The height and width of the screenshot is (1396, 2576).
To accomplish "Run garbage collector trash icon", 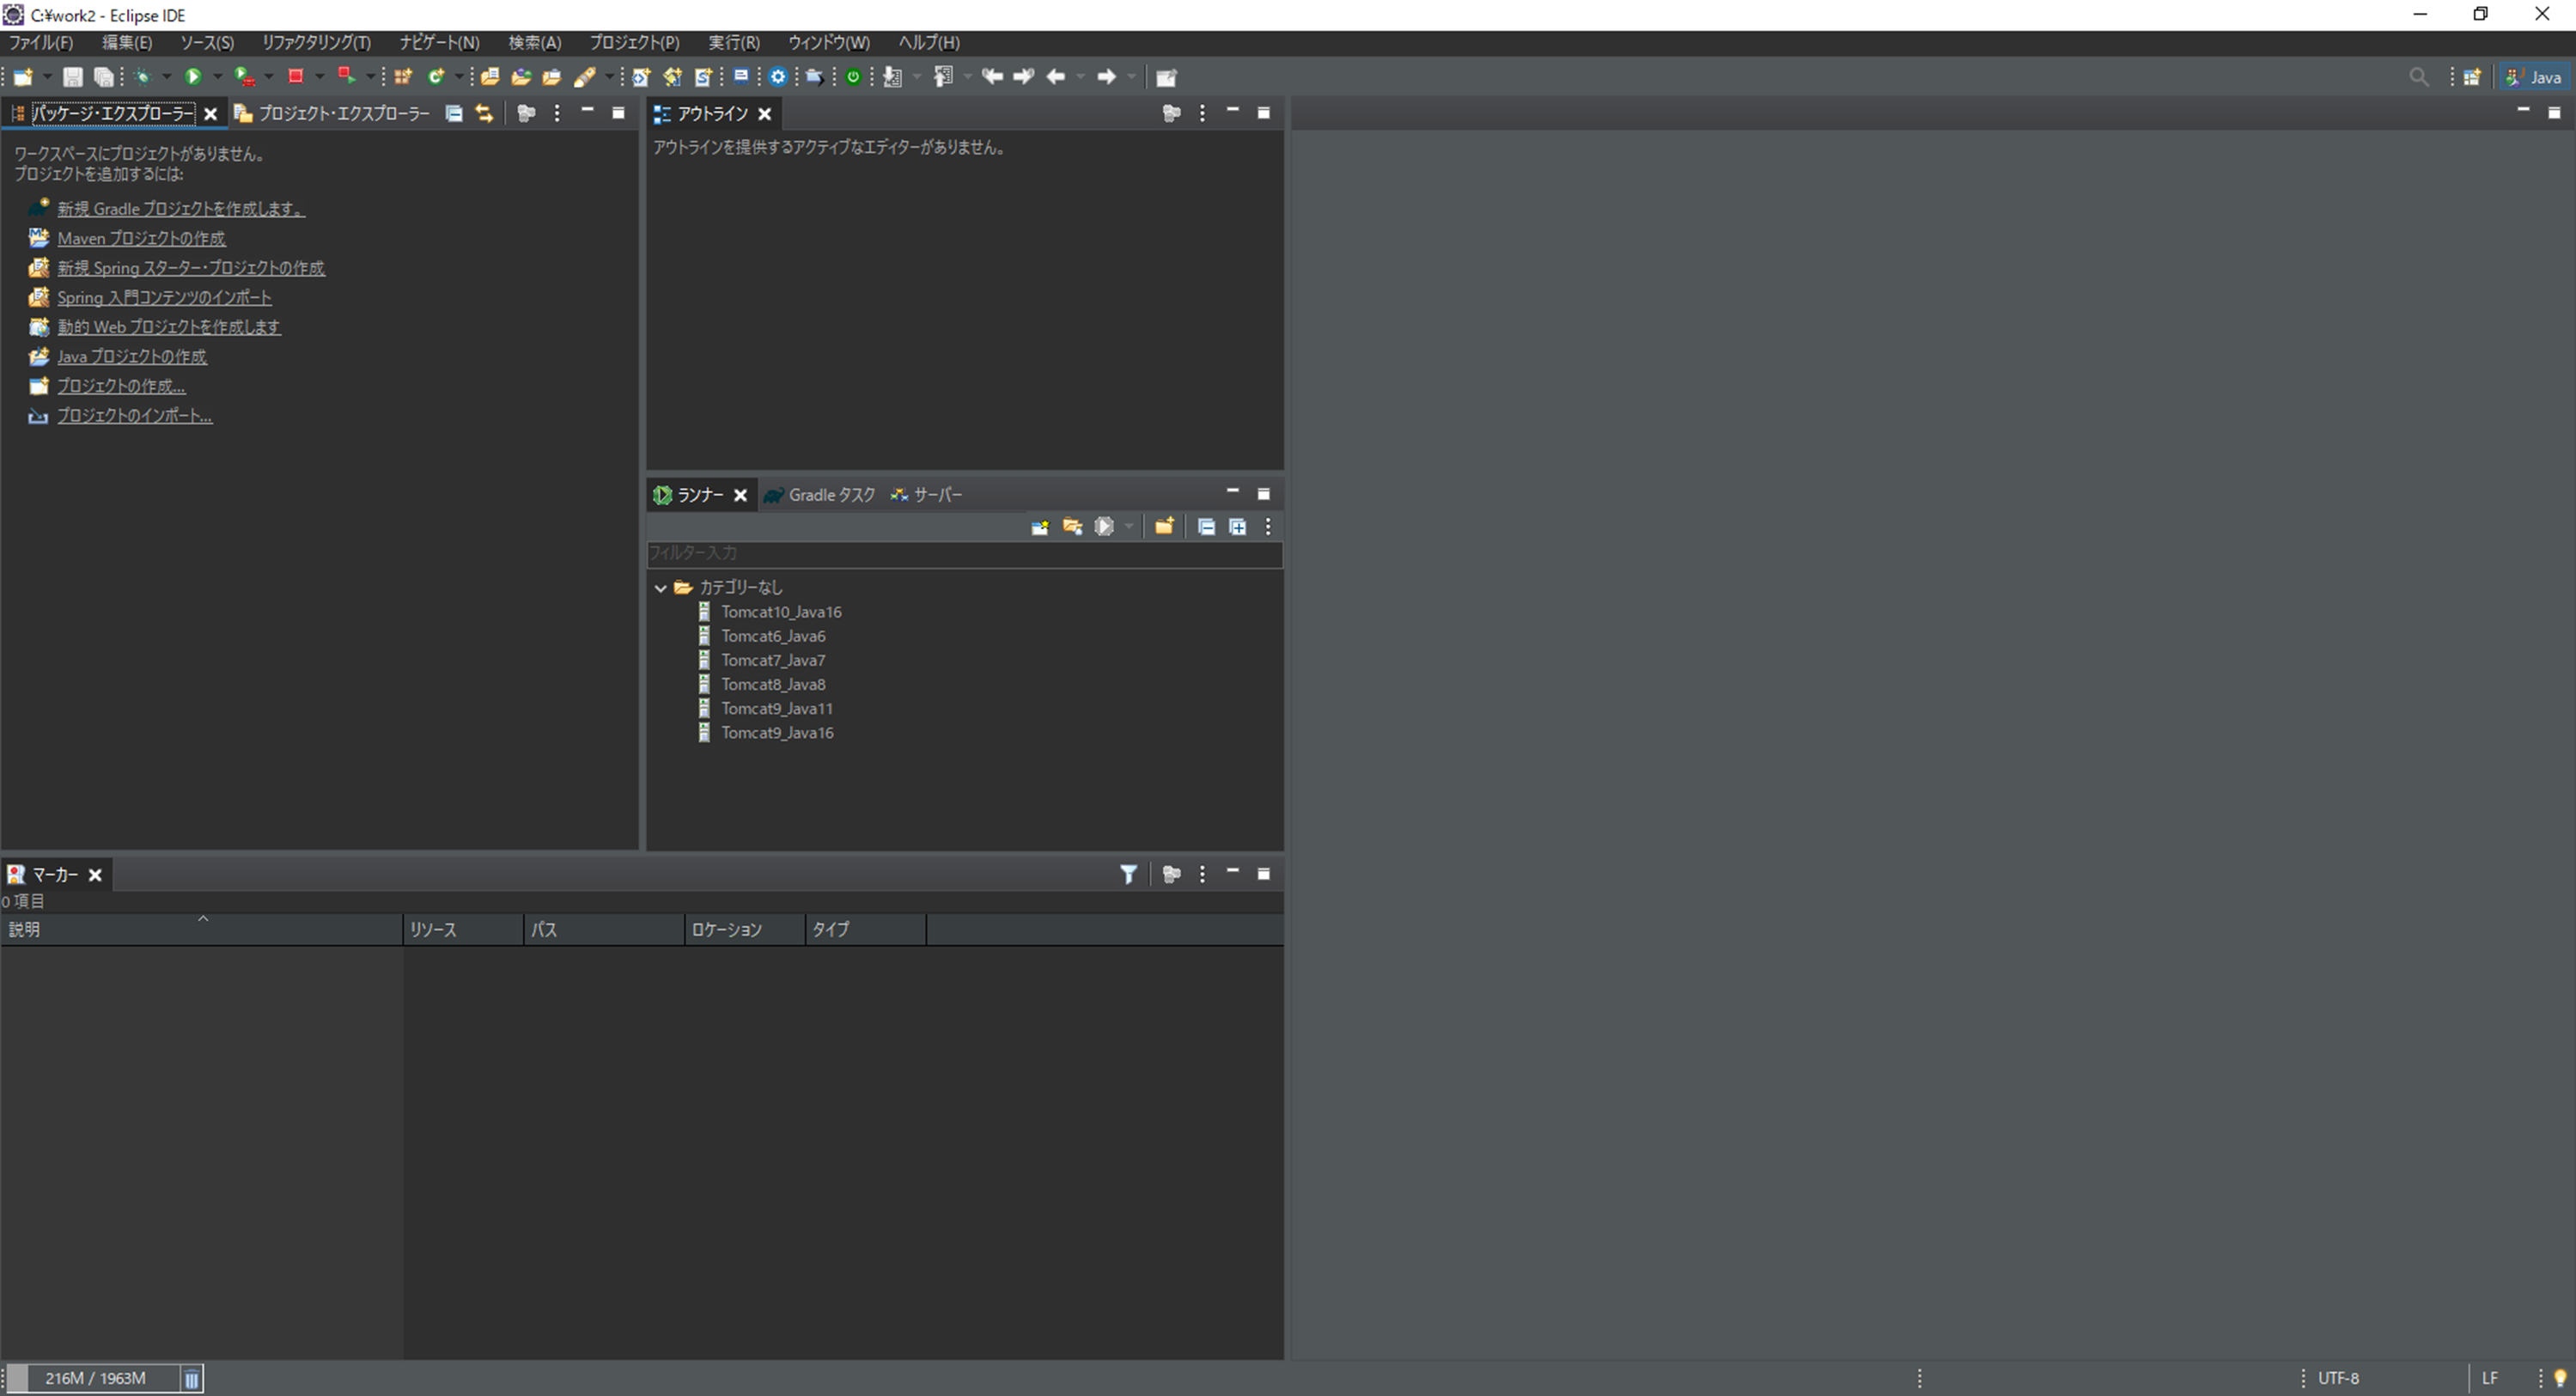I will pos(192,1378).
